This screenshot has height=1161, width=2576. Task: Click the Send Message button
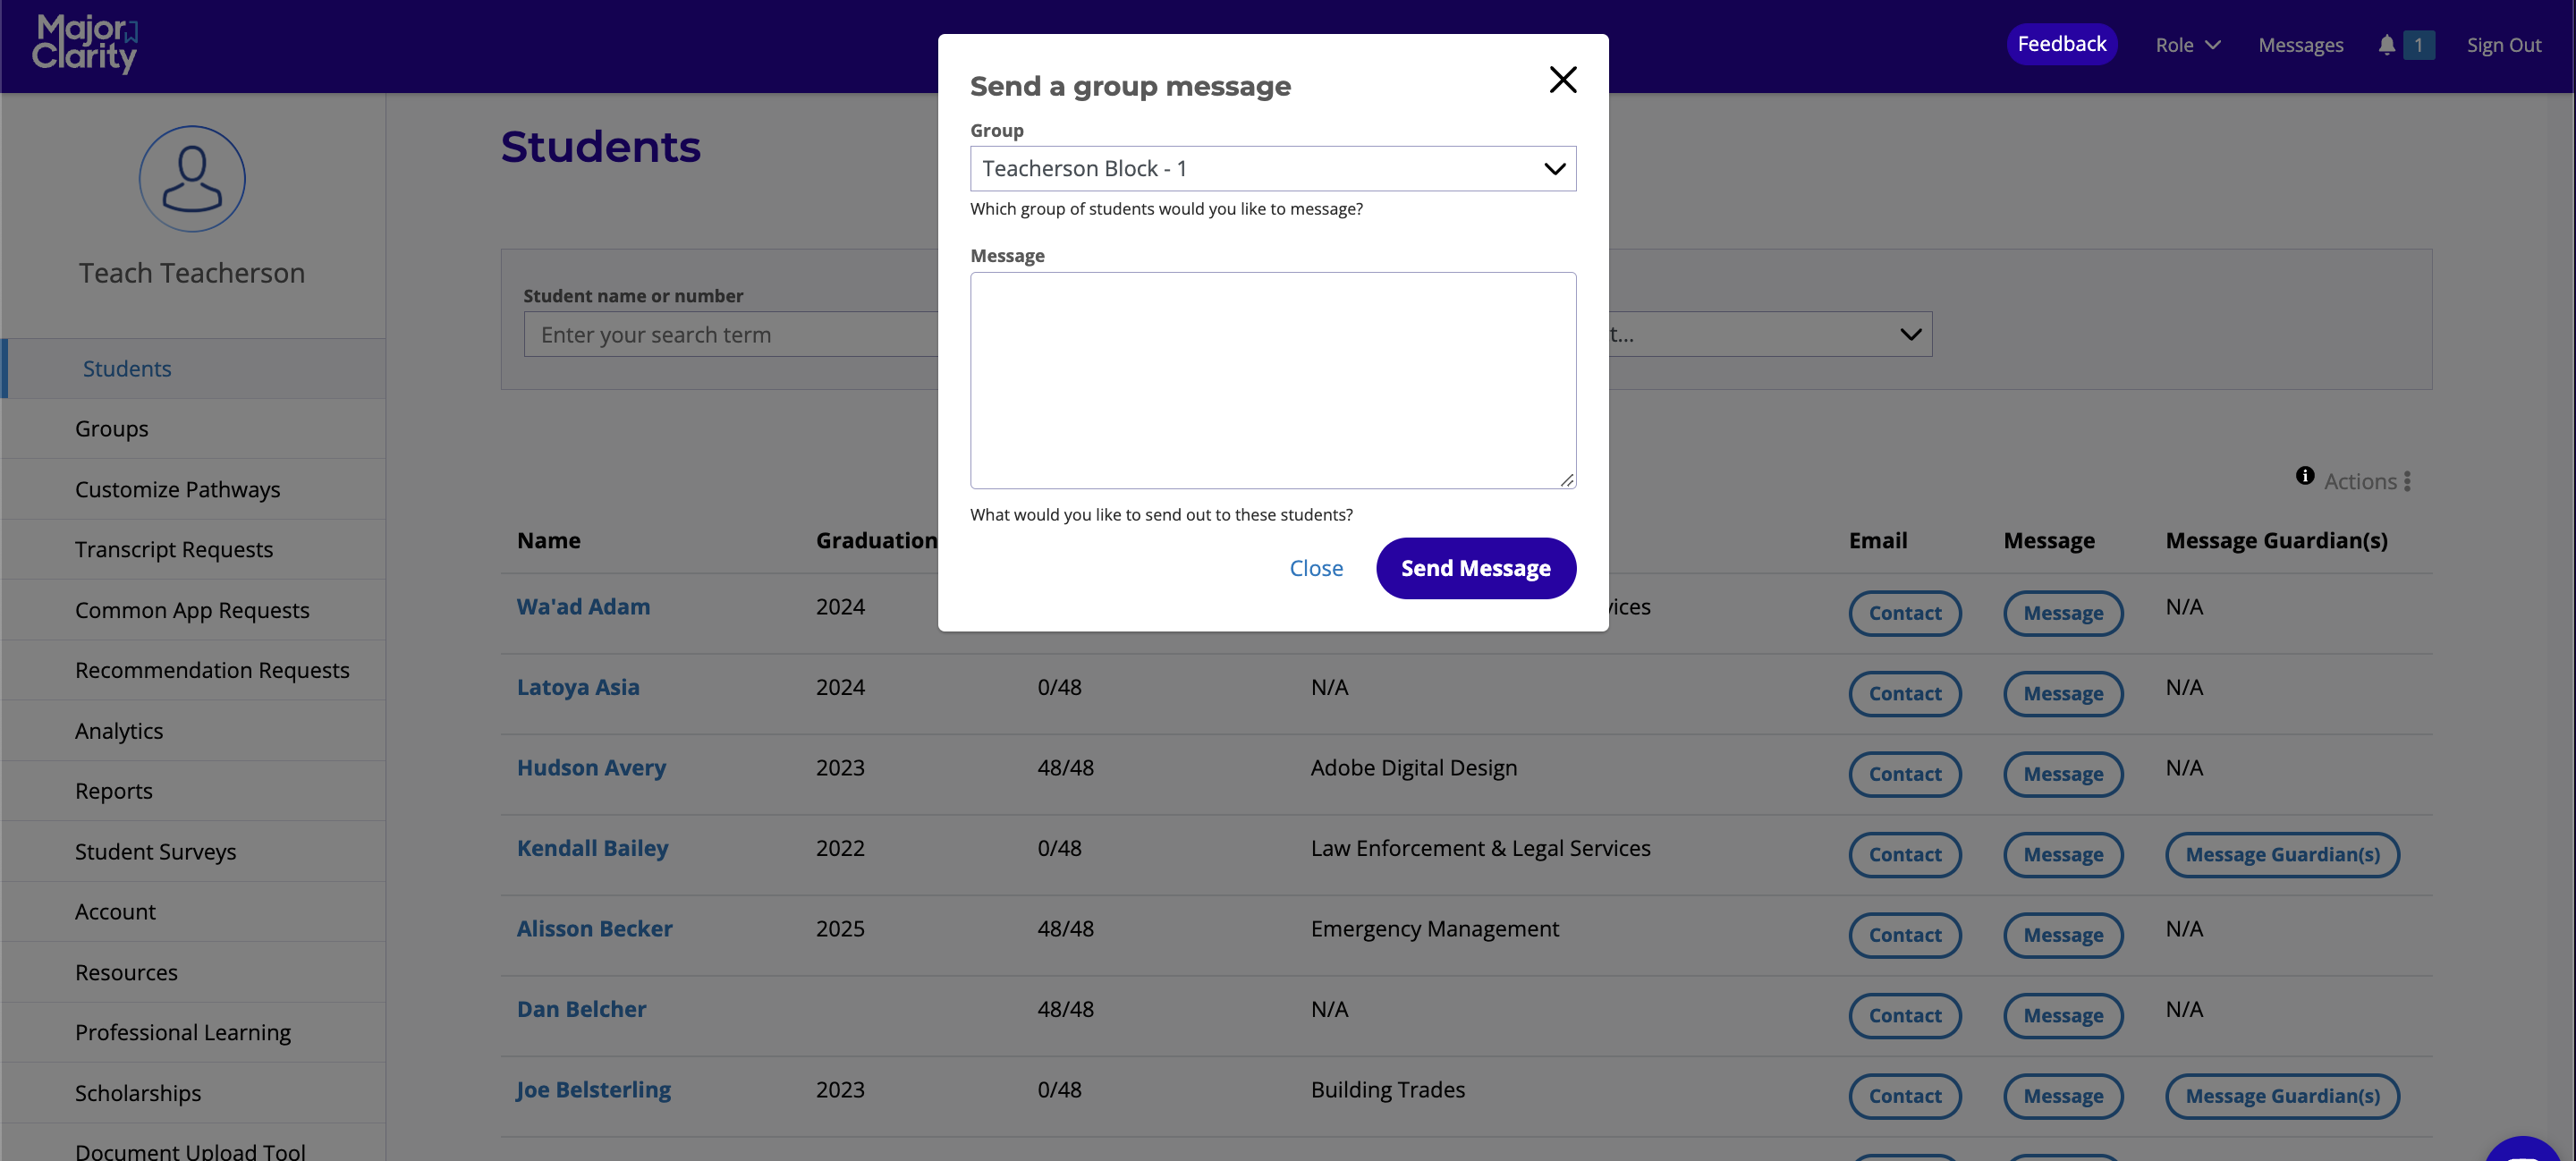(x=1475, y=568)
